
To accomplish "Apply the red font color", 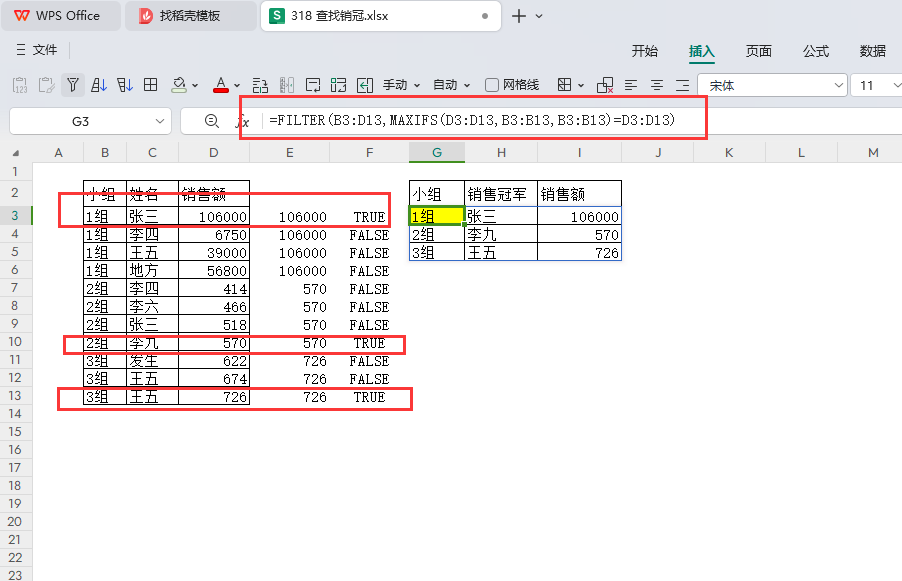I will coord(221,85).
